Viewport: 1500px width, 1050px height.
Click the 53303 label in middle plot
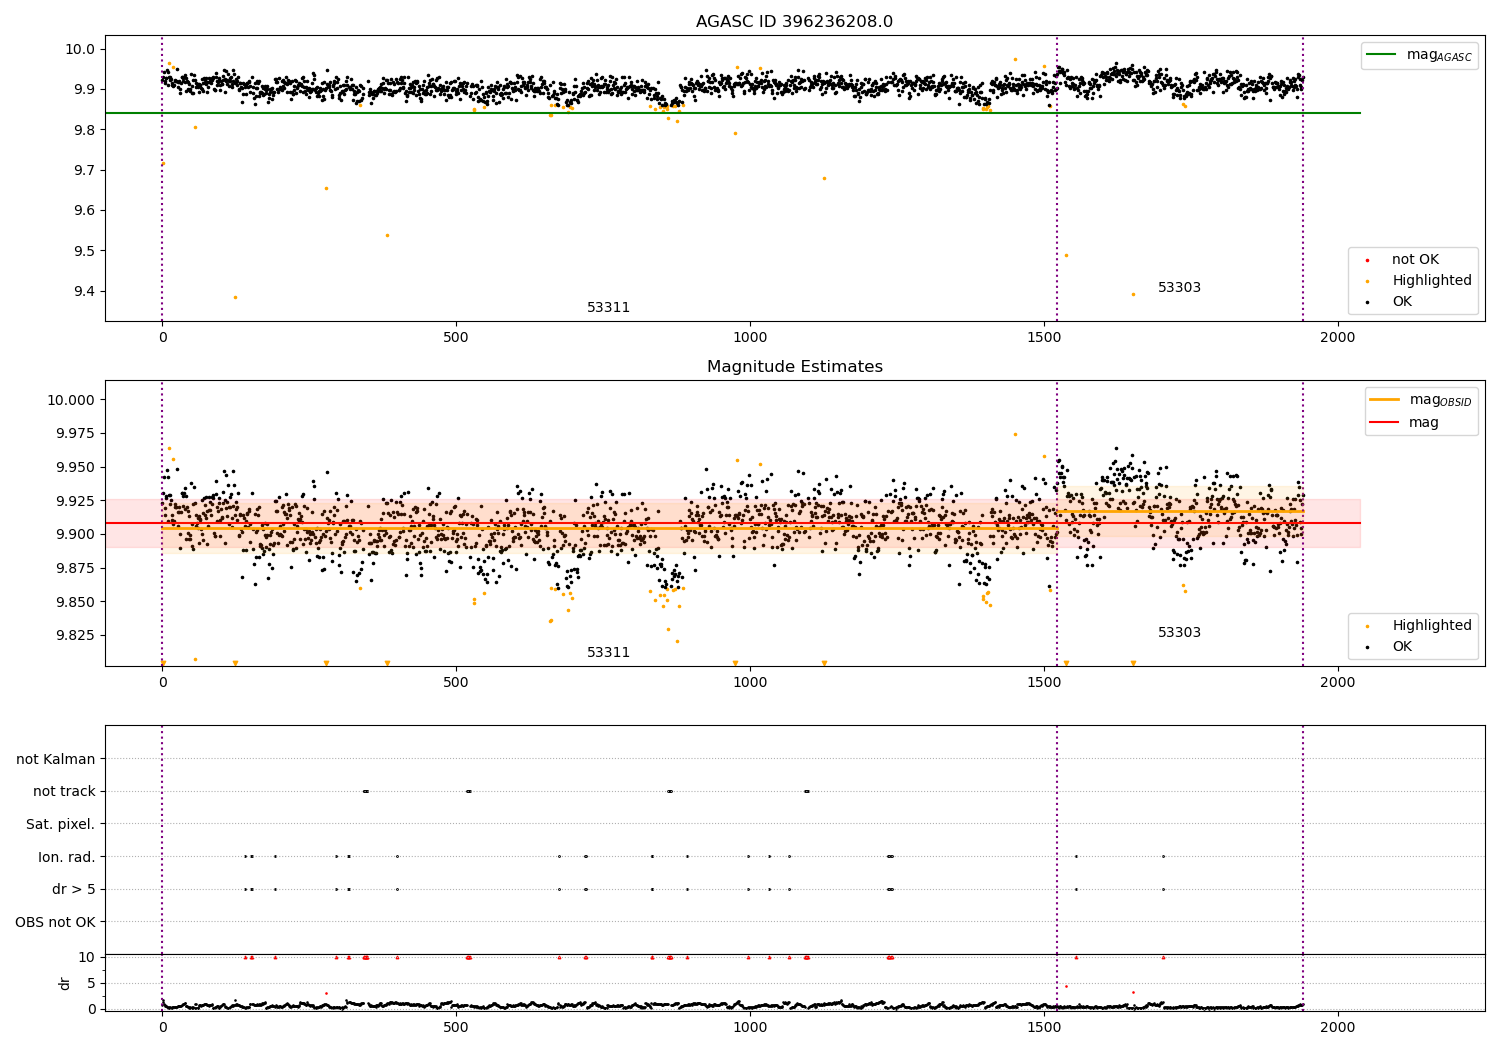(x=1179, y=633)
